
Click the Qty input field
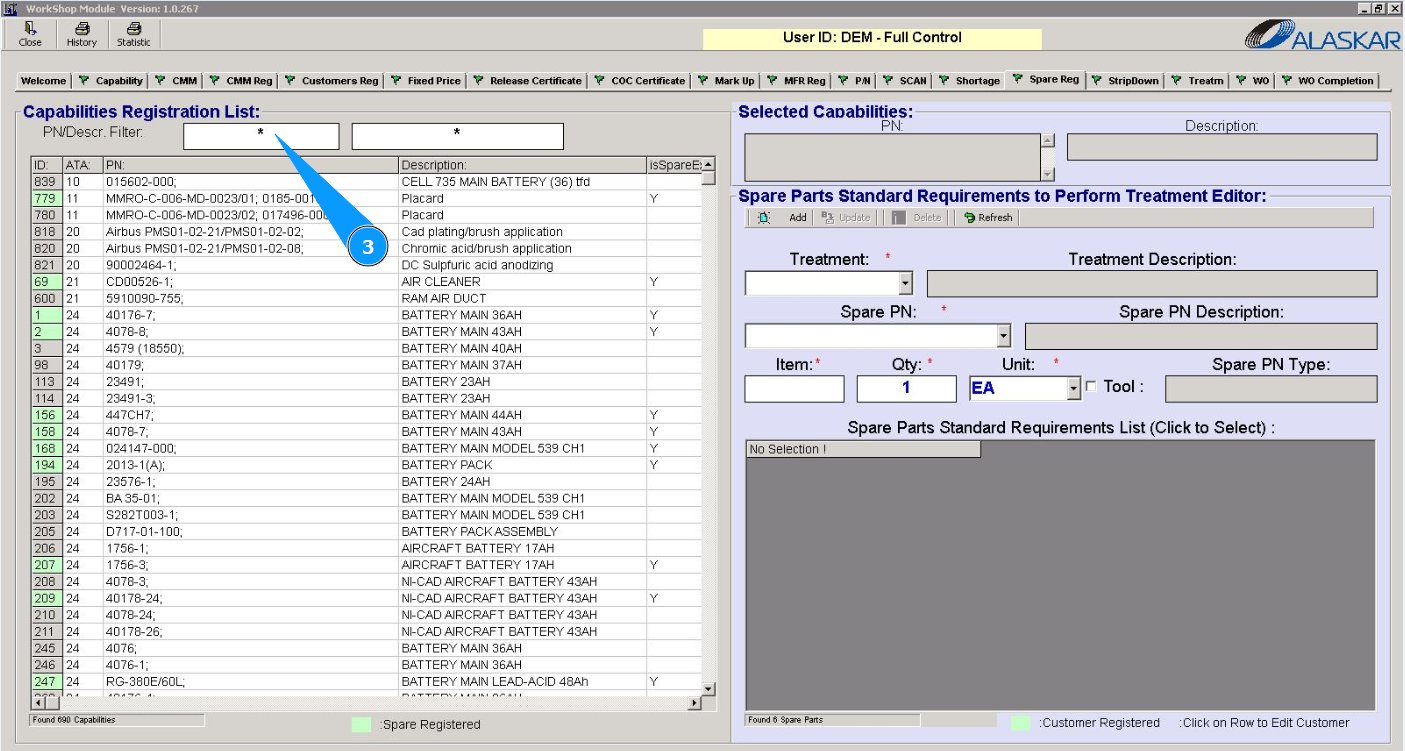pyautogui.click(x=906, y=389)
